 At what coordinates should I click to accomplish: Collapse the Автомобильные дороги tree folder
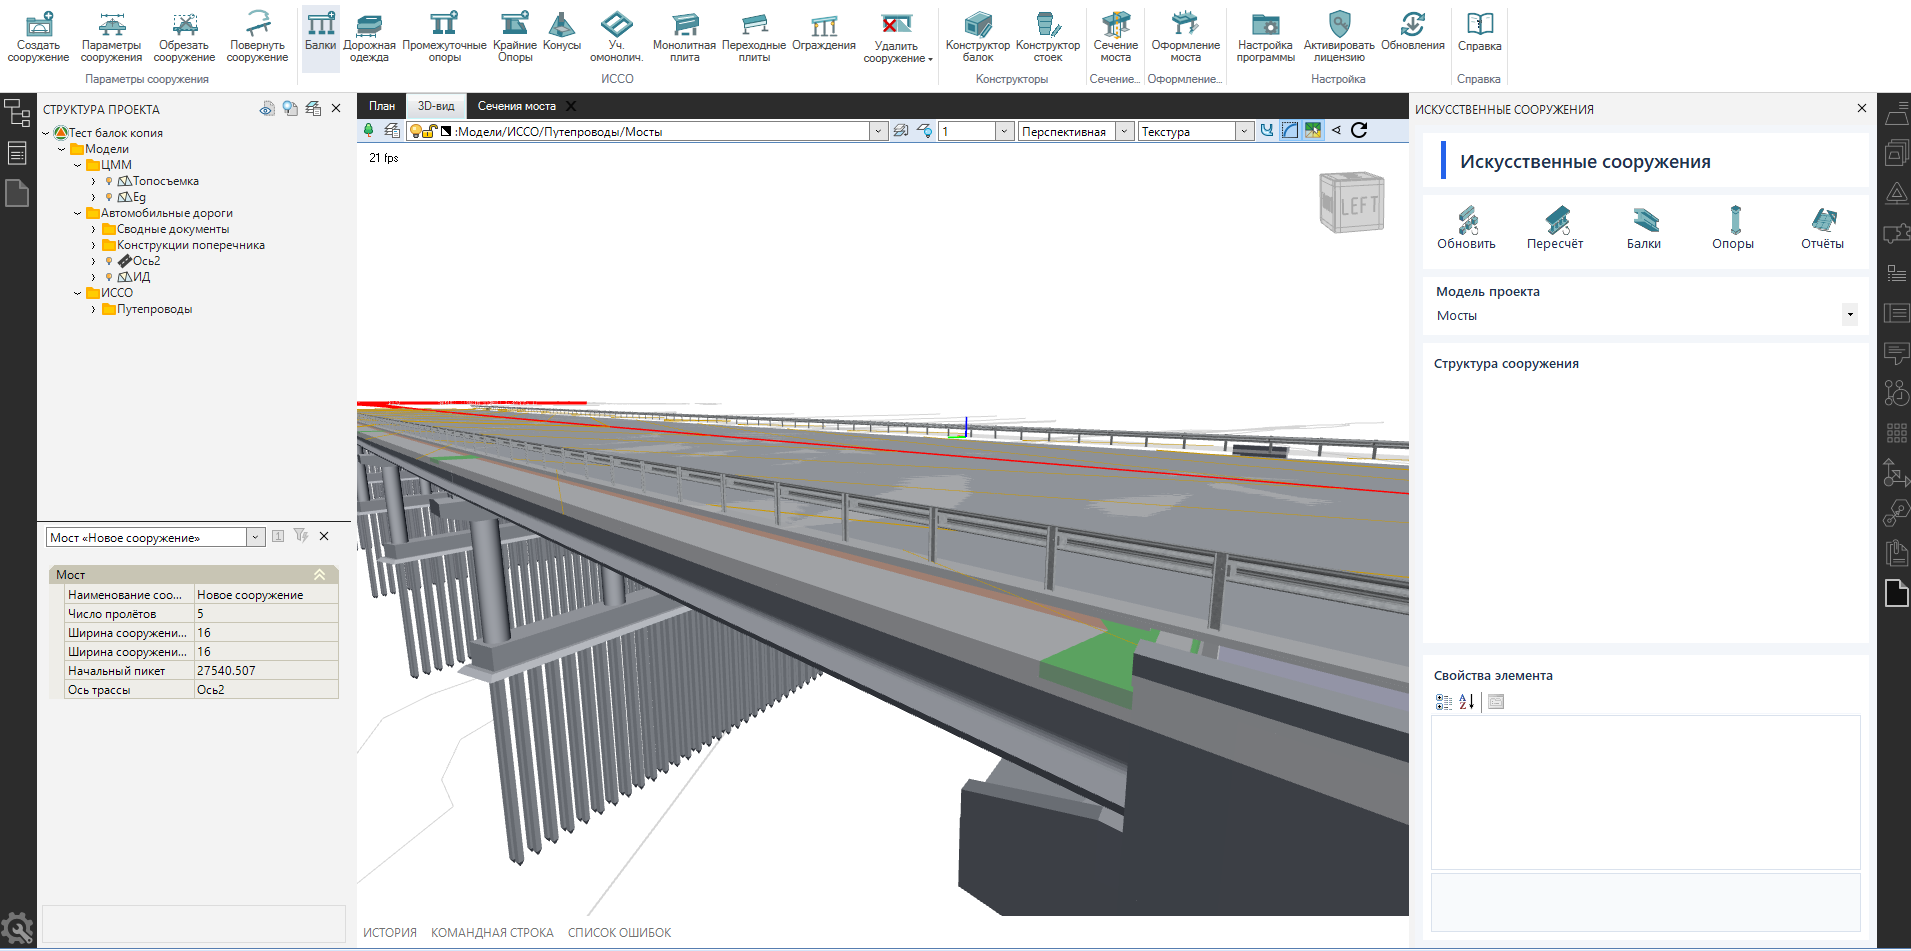(x=78, y=213)
